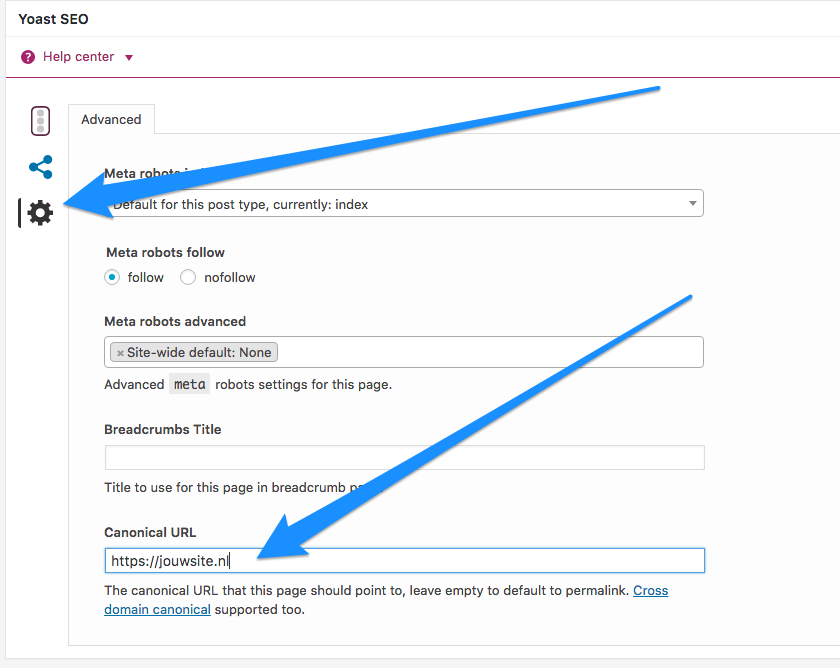This screenshot has width=840, height=668.
Task: Click the Help center question mark icon
Action: click(x=28, y=57)
